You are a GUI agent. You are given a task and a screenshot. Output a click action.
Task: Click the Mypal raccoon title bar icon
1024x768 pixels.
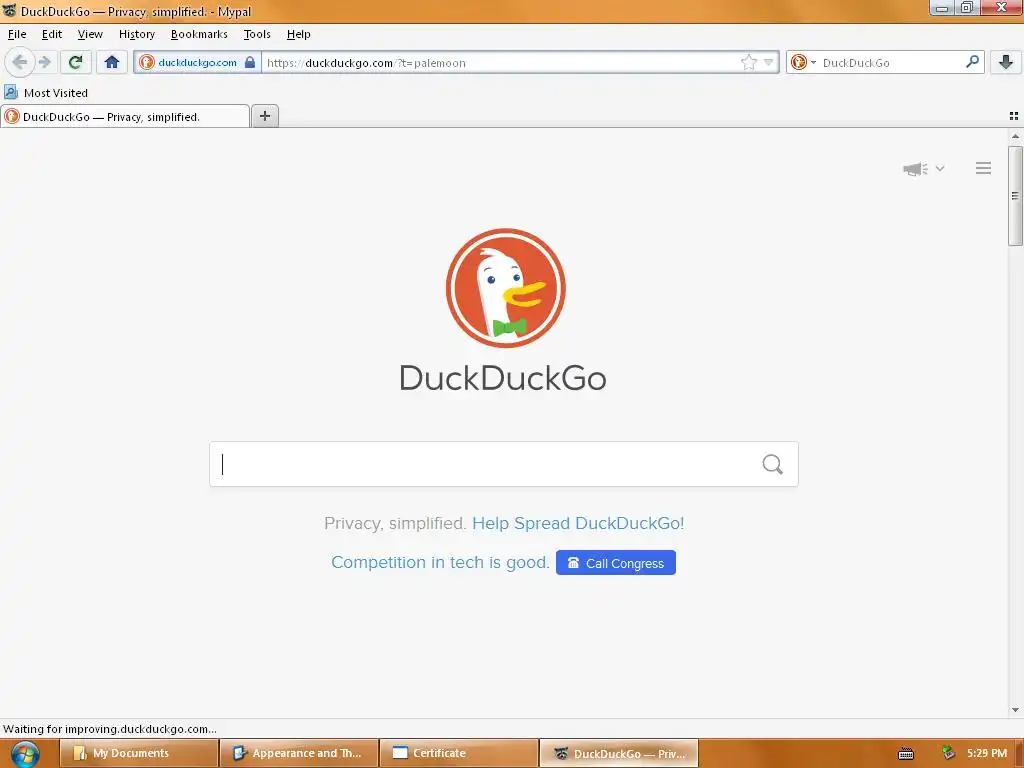pyautogui.click(x=9, y=10)
